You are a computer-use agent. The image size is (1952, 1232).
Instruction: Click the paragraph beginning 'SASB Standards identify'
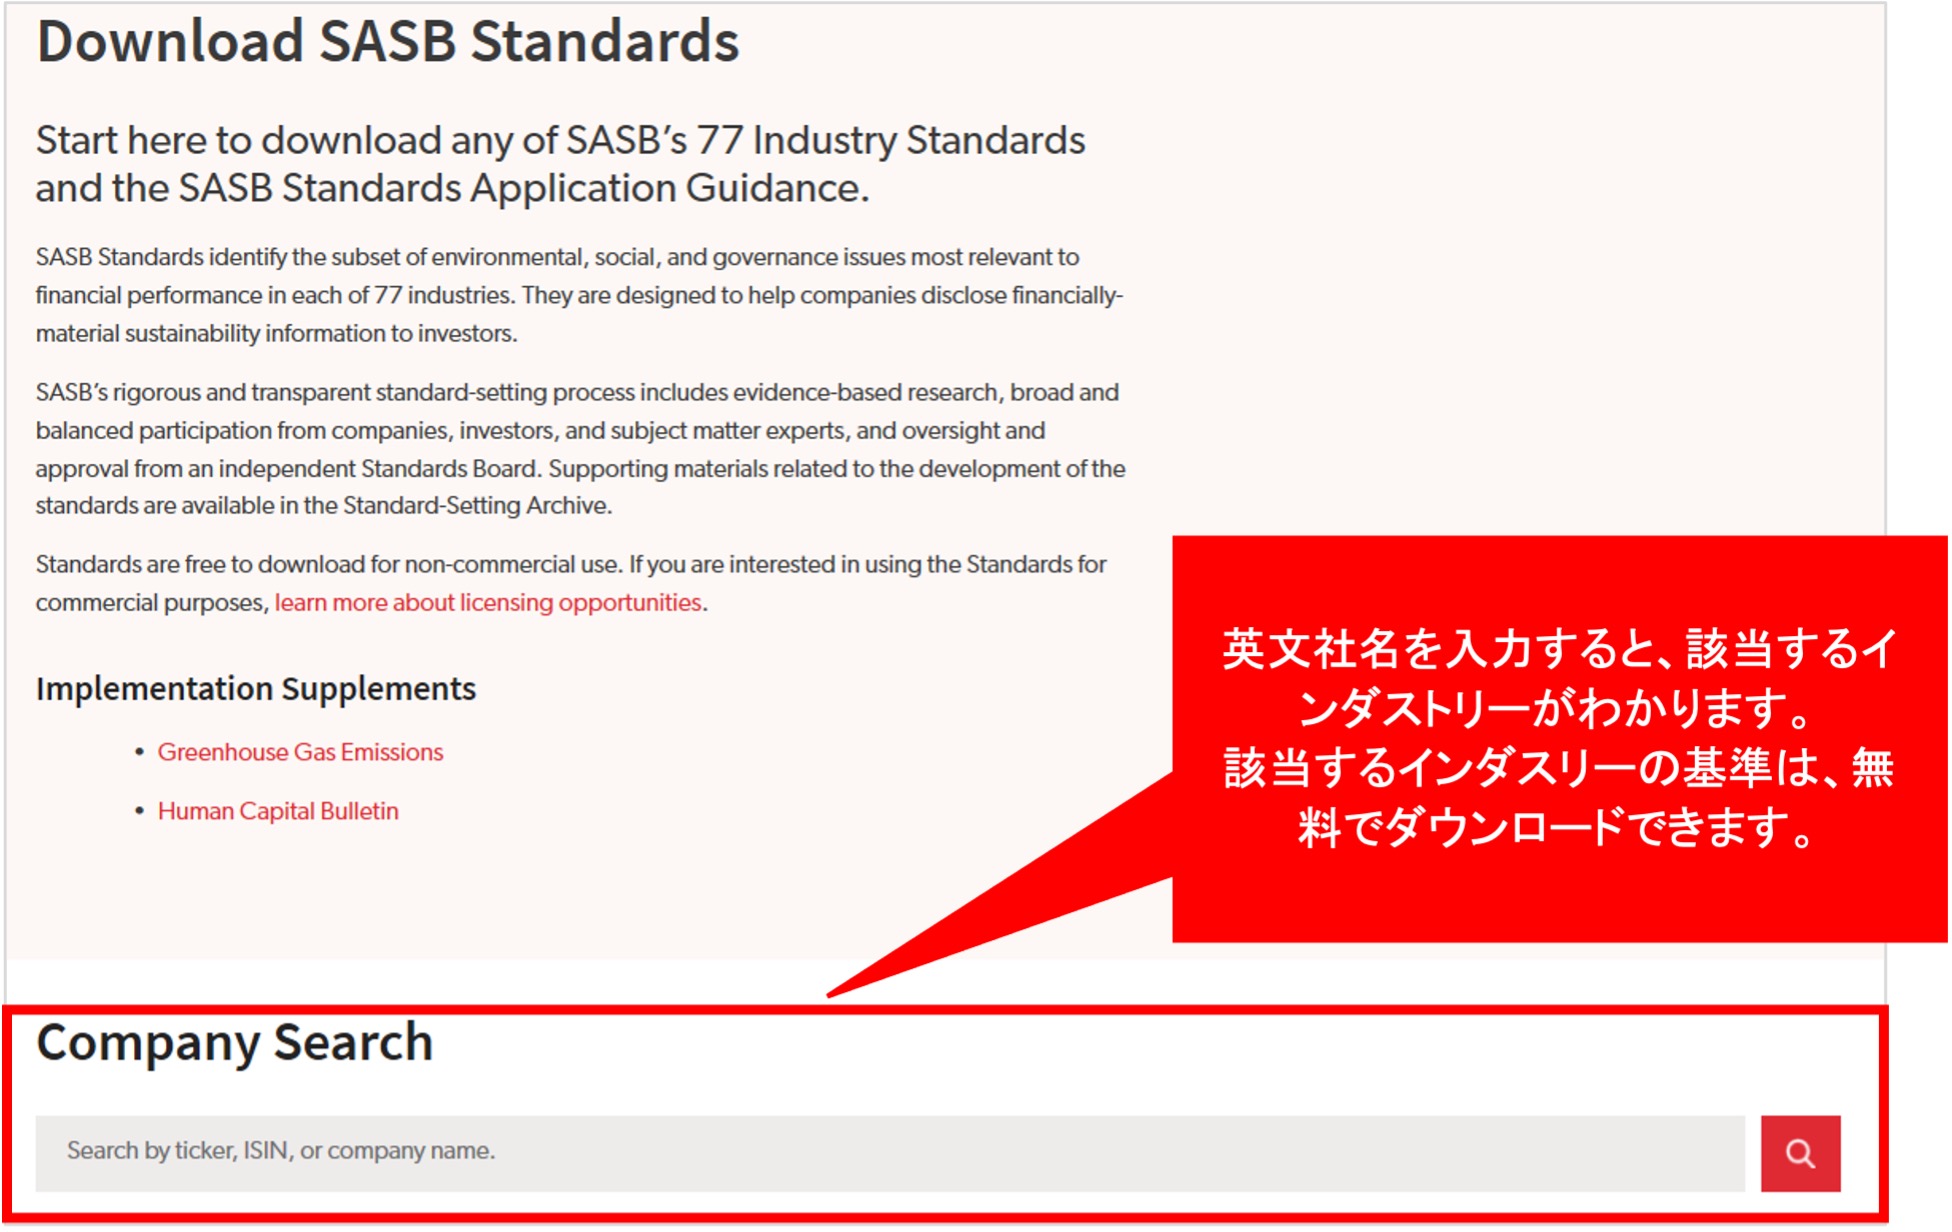point(580,295)
